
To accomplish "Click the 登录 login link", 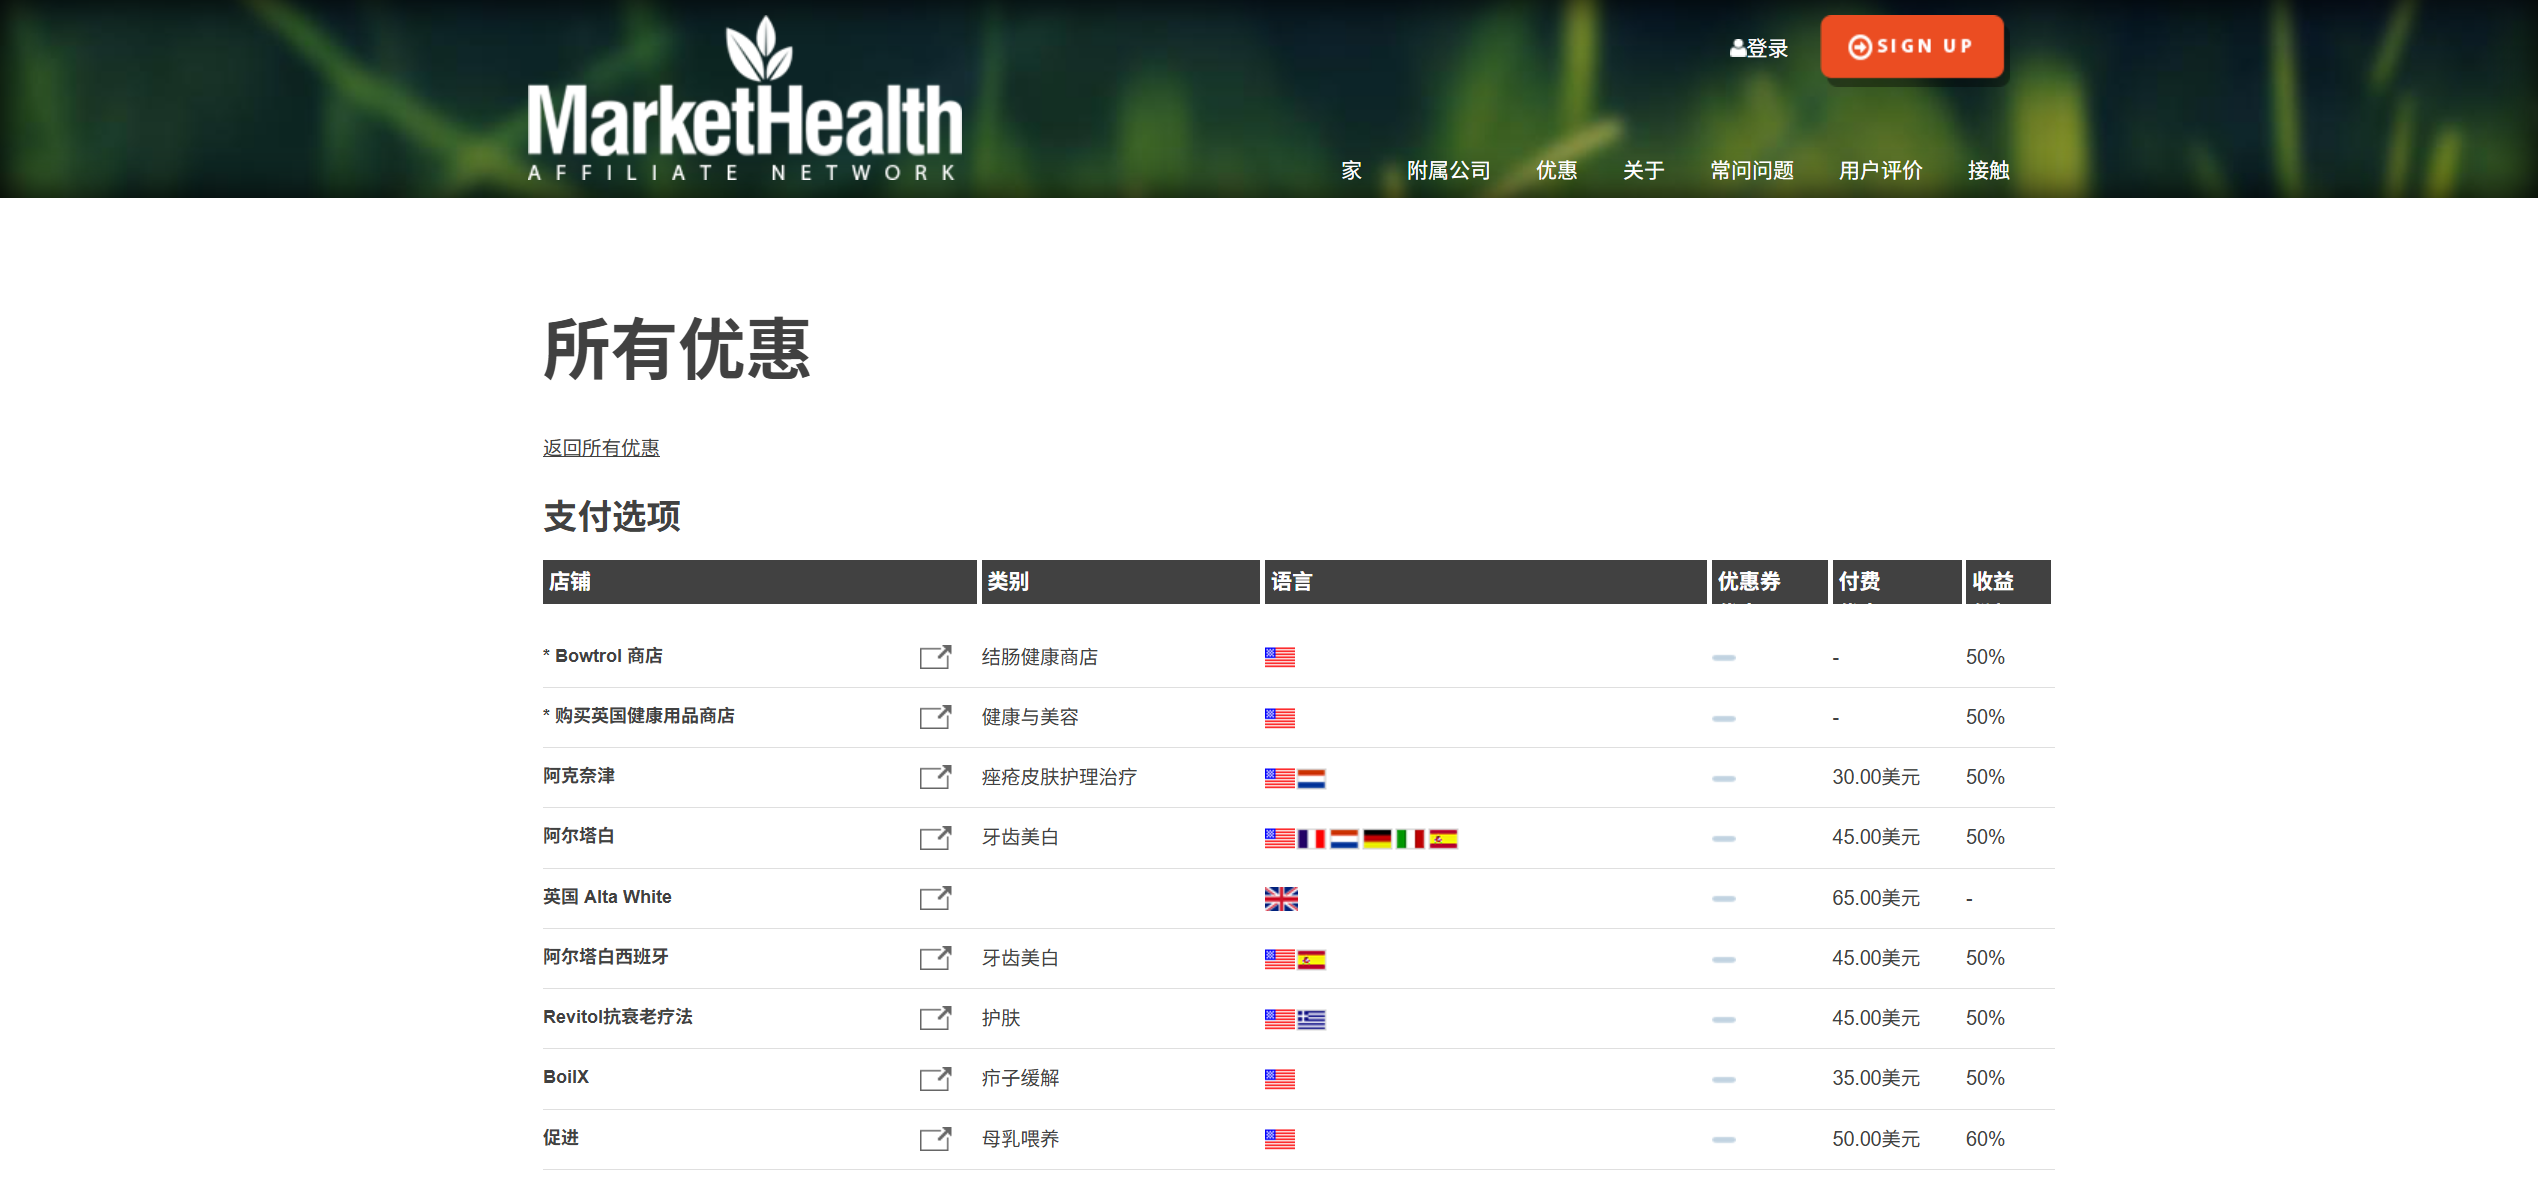I will 1759,48.
